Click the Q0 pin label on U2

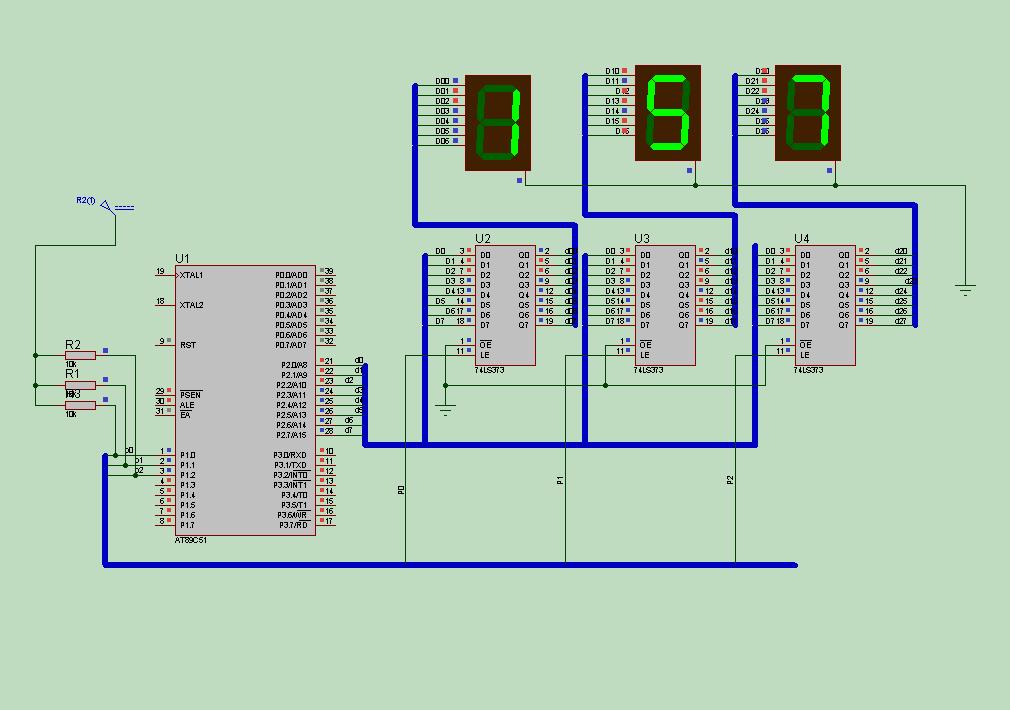click(524, 255)
